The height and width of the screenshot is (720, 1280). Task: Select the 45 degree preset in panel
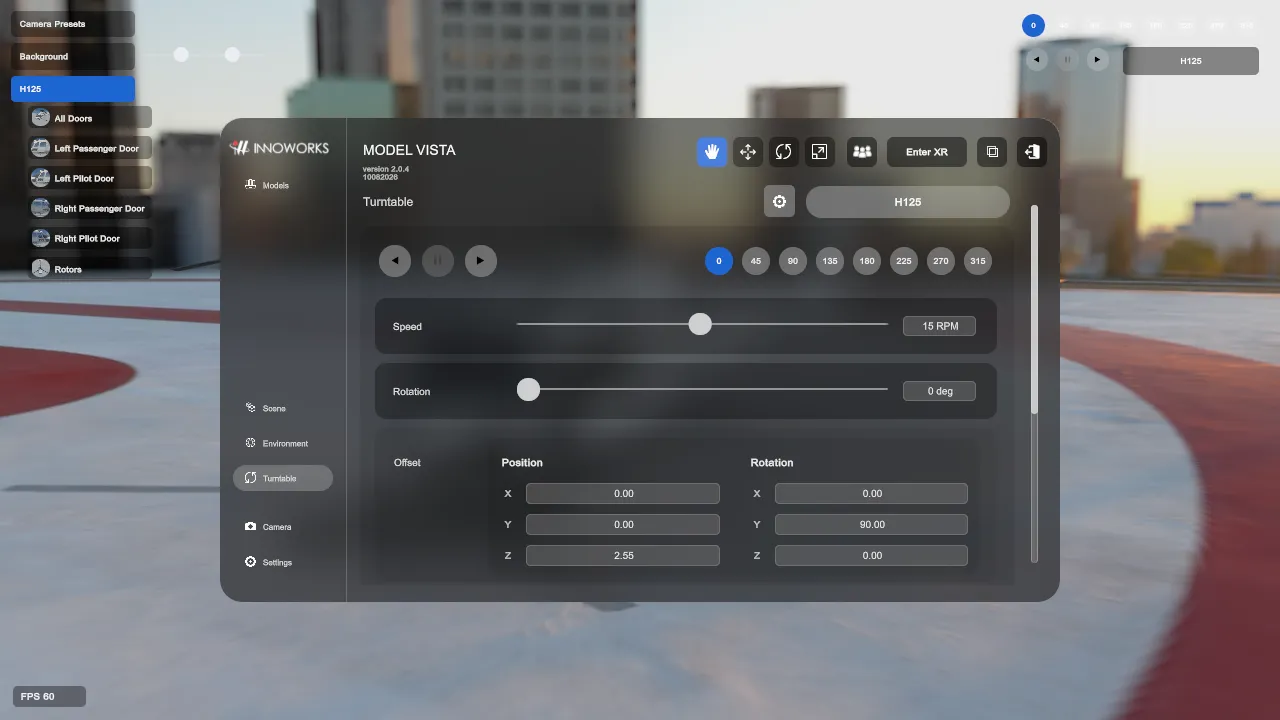pyautogui.click(x=756, y=261)
